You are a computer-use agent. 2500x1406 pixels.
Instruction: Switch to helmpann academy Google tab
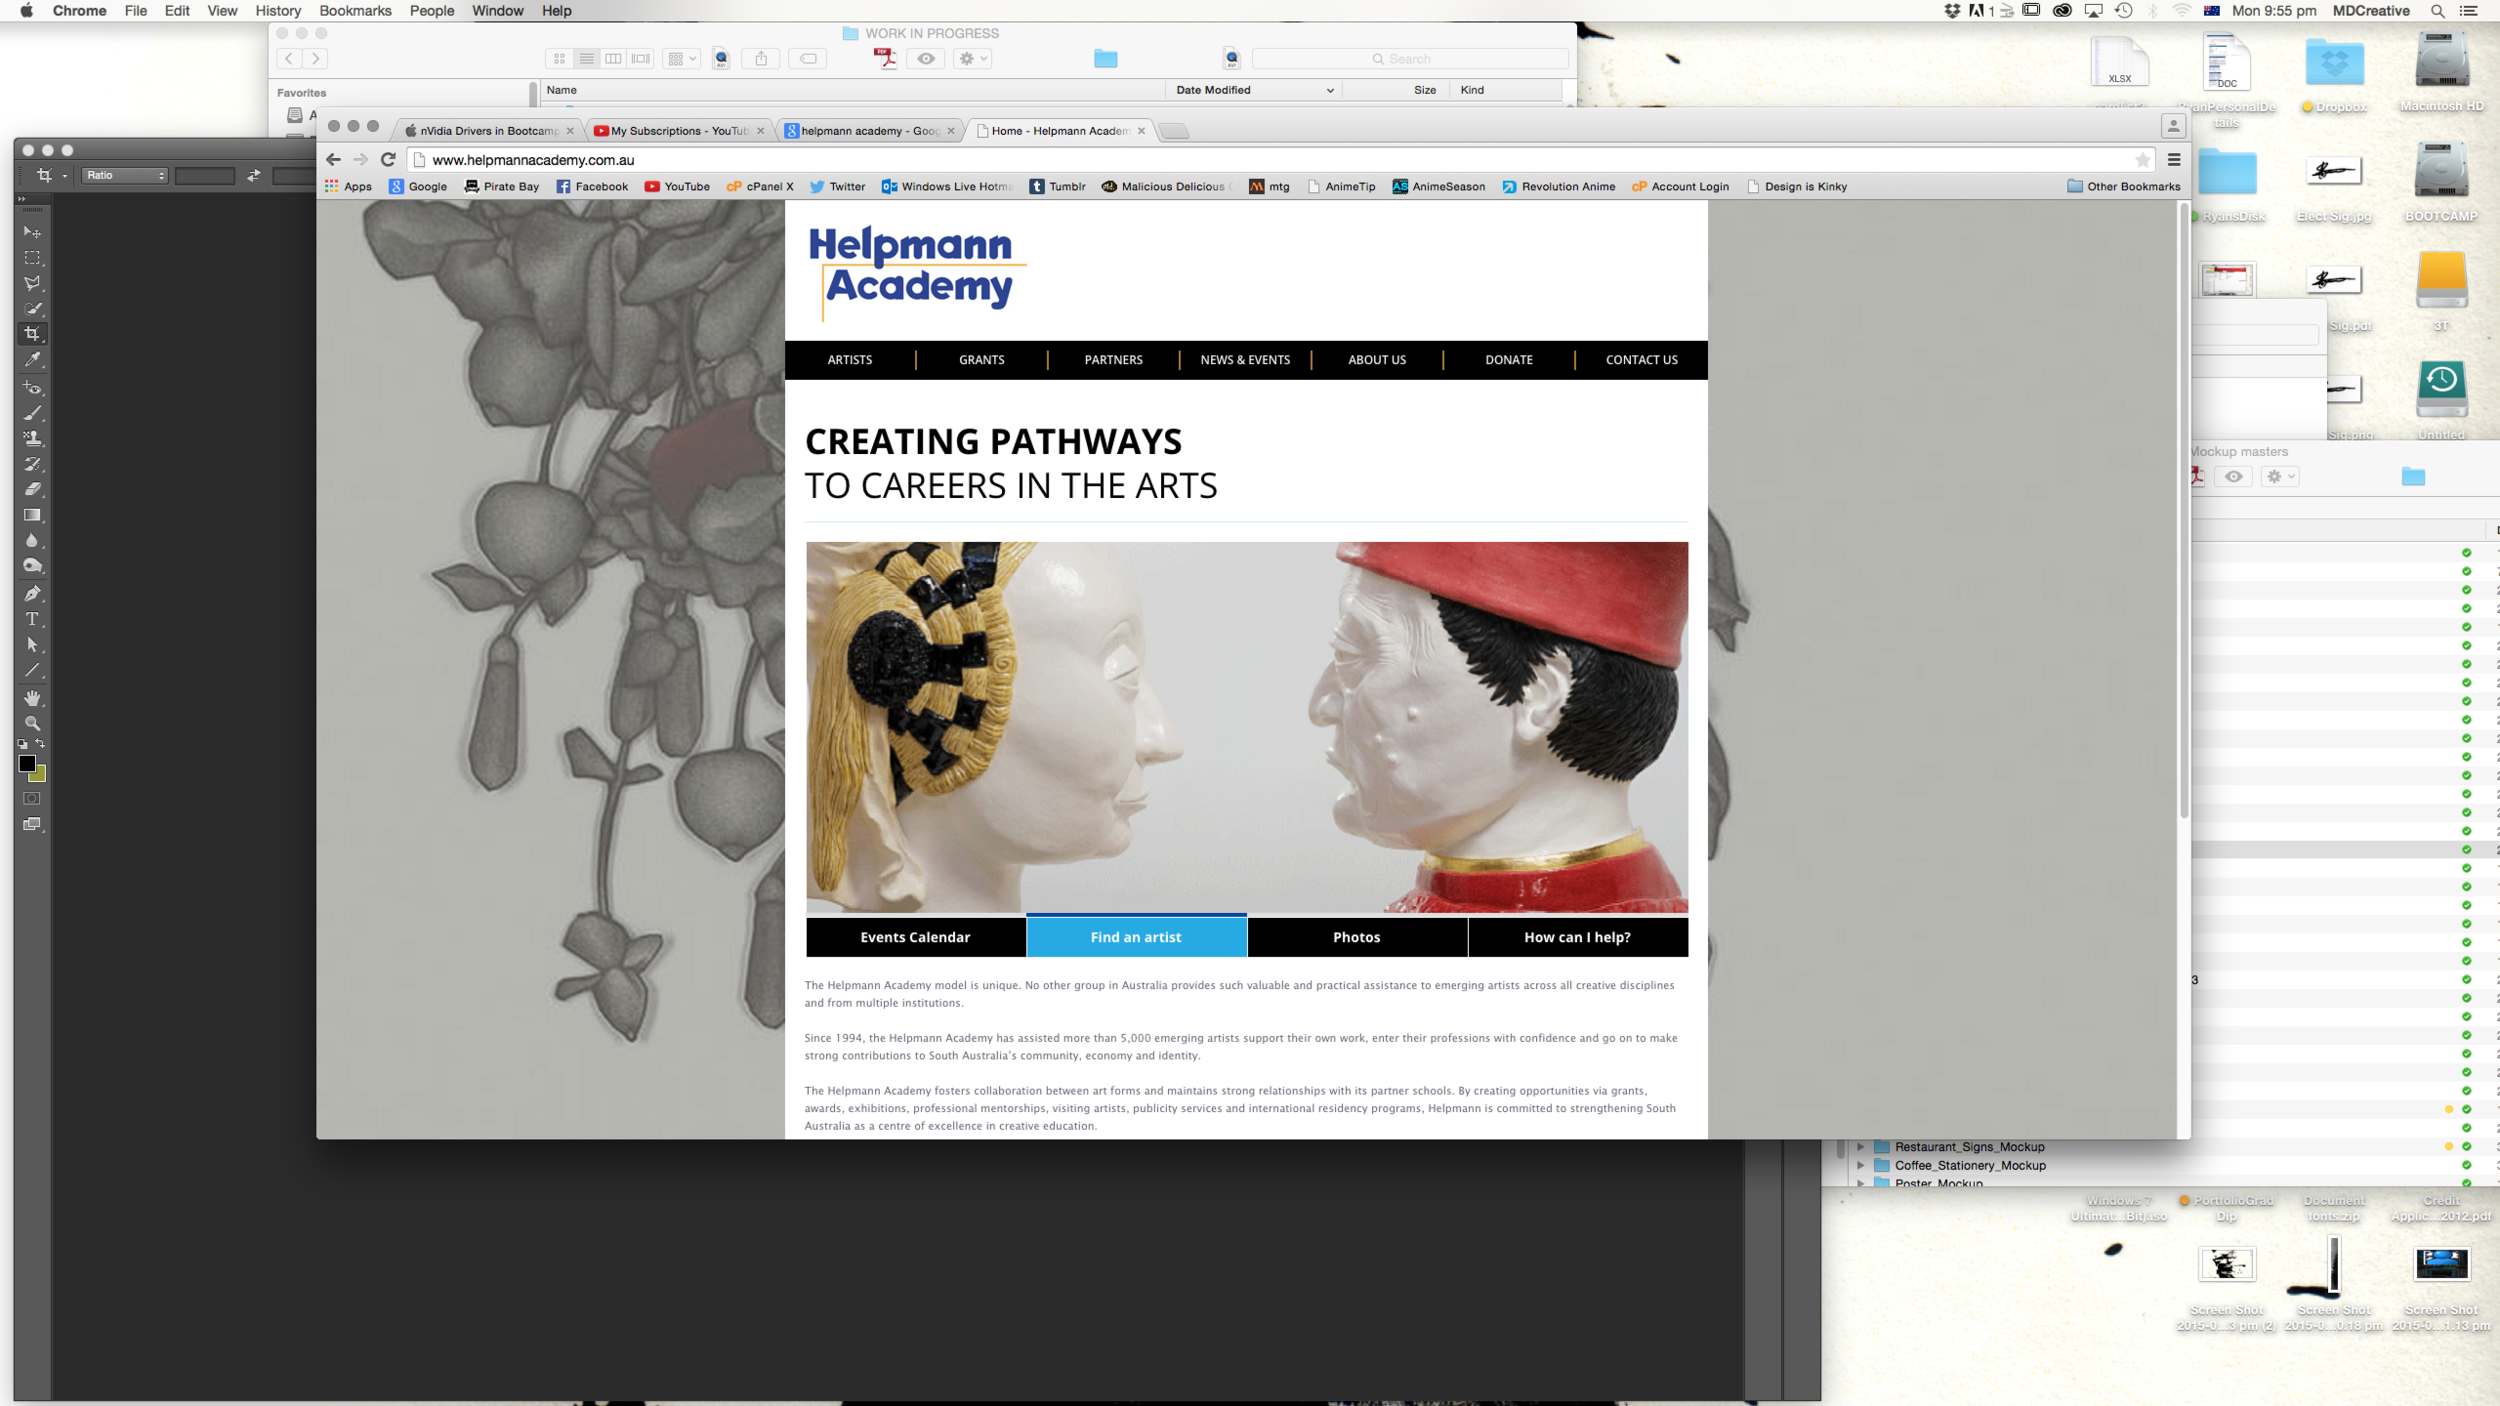870,131
